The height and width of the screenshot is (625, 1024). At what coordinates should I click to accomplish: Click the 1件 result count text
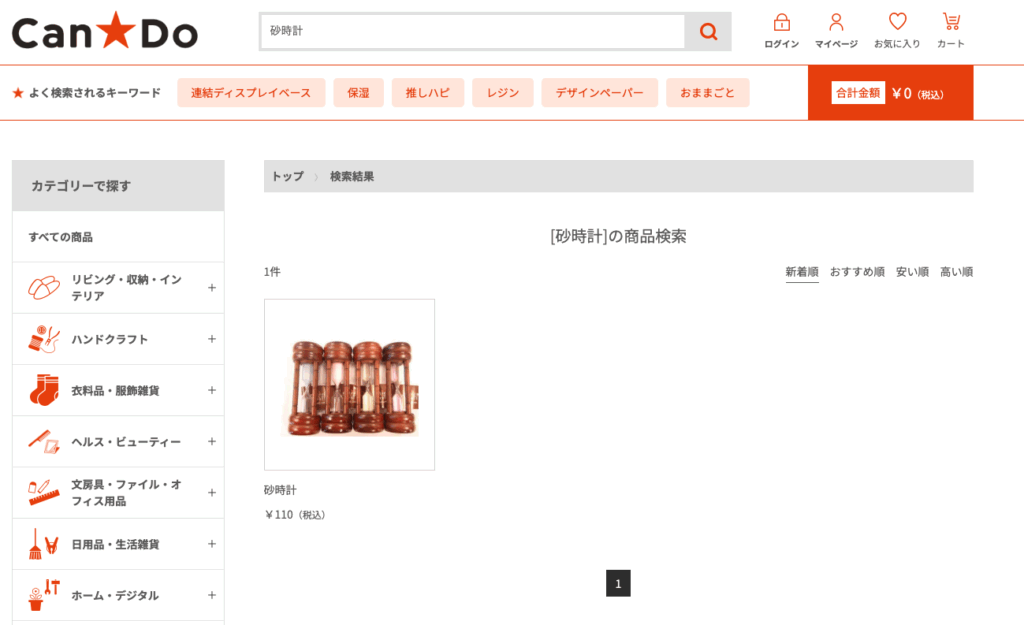click(272, 272)
